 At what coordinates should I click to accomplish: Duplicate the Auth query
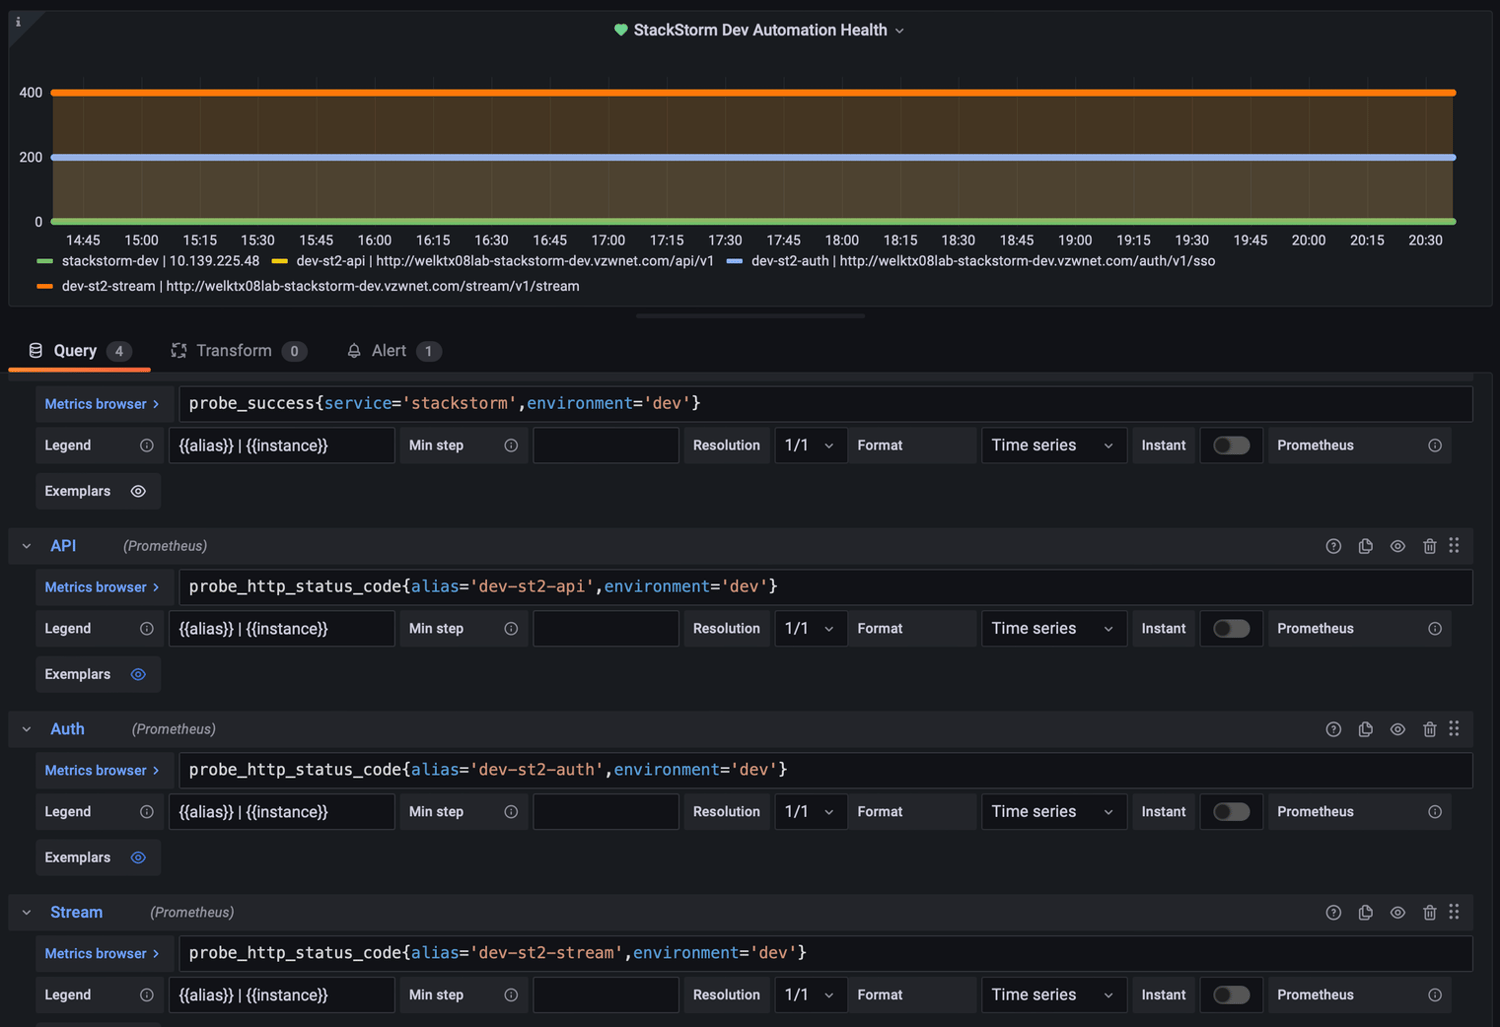click(x=1365, y=729)
